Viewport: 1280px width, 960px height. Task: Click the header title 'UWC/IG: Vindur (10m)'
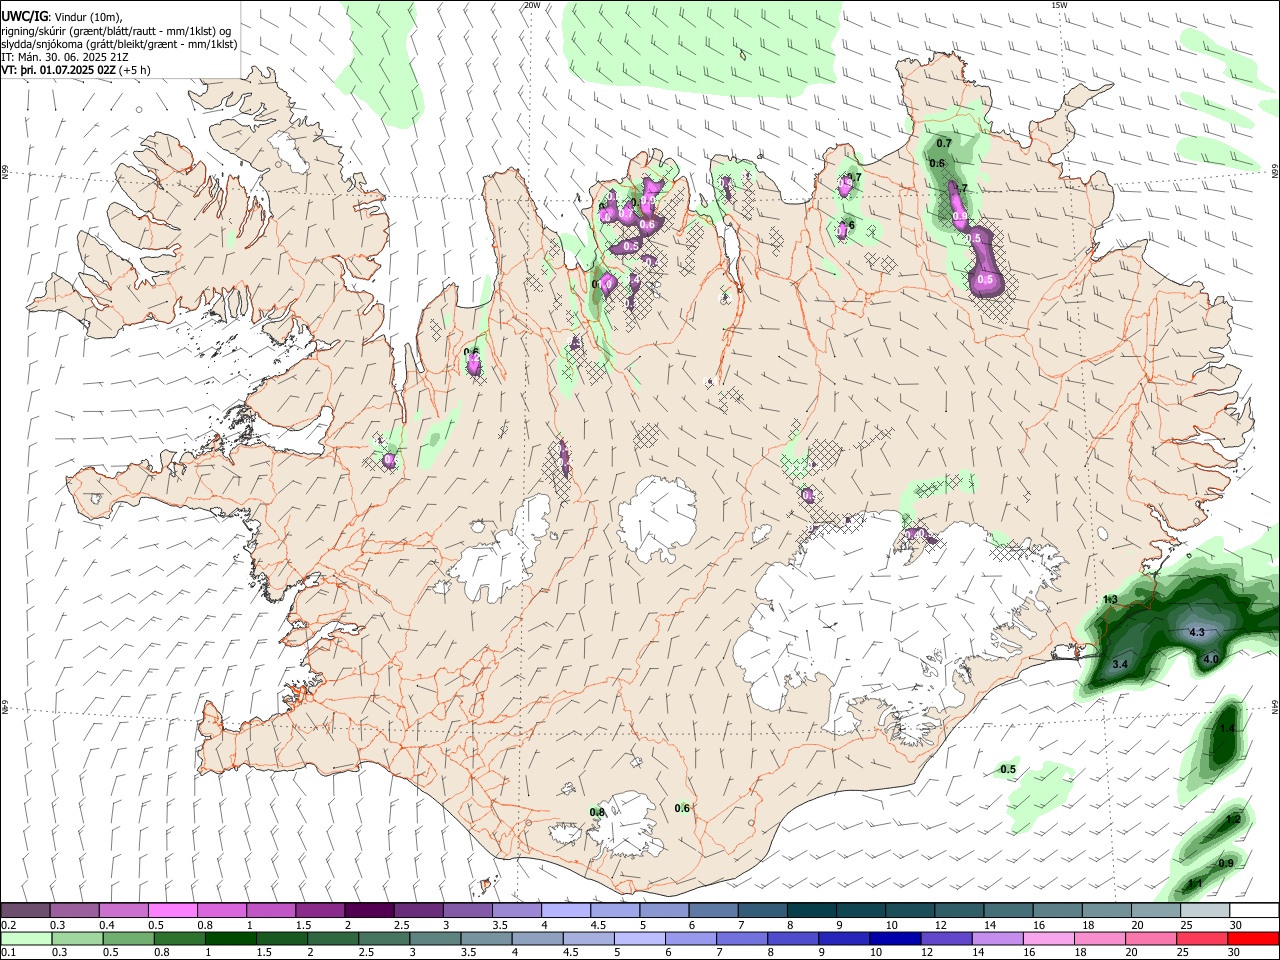pos(62,17)
